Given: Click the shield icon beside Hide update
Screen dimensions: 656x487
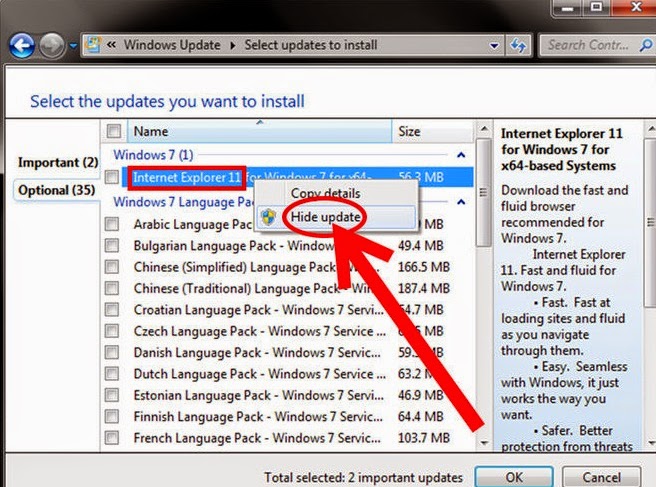Looking at the screenshot, I should tap(268, 217).
